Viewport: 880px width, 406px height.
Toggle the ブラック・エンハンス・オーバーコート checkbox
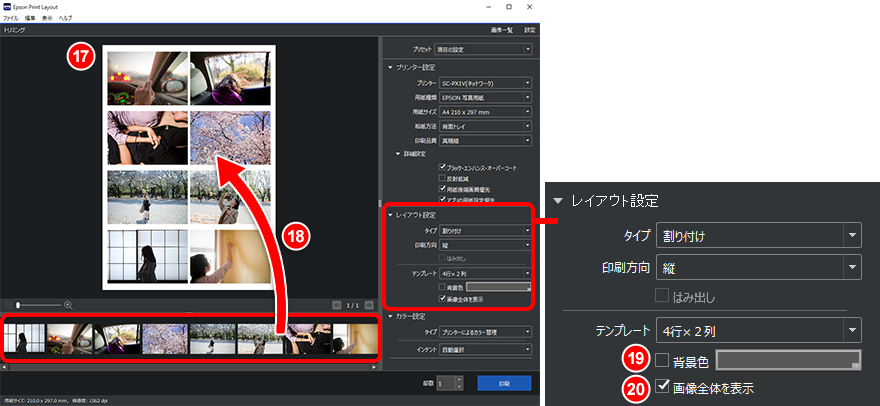tap(441, 166)
